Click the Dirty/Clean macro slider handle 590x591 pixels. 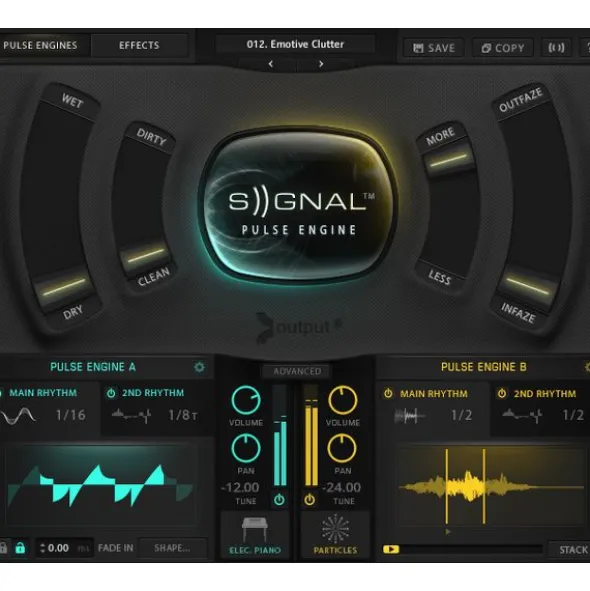tap(145, 255)
